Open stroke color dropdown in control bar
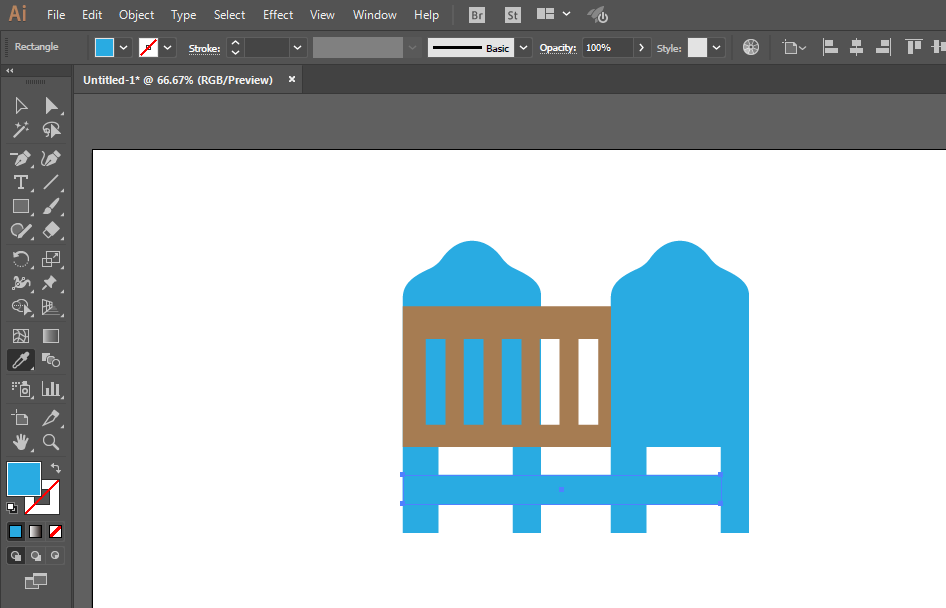This screenshot has width=946, height=608. pos(168,48)
